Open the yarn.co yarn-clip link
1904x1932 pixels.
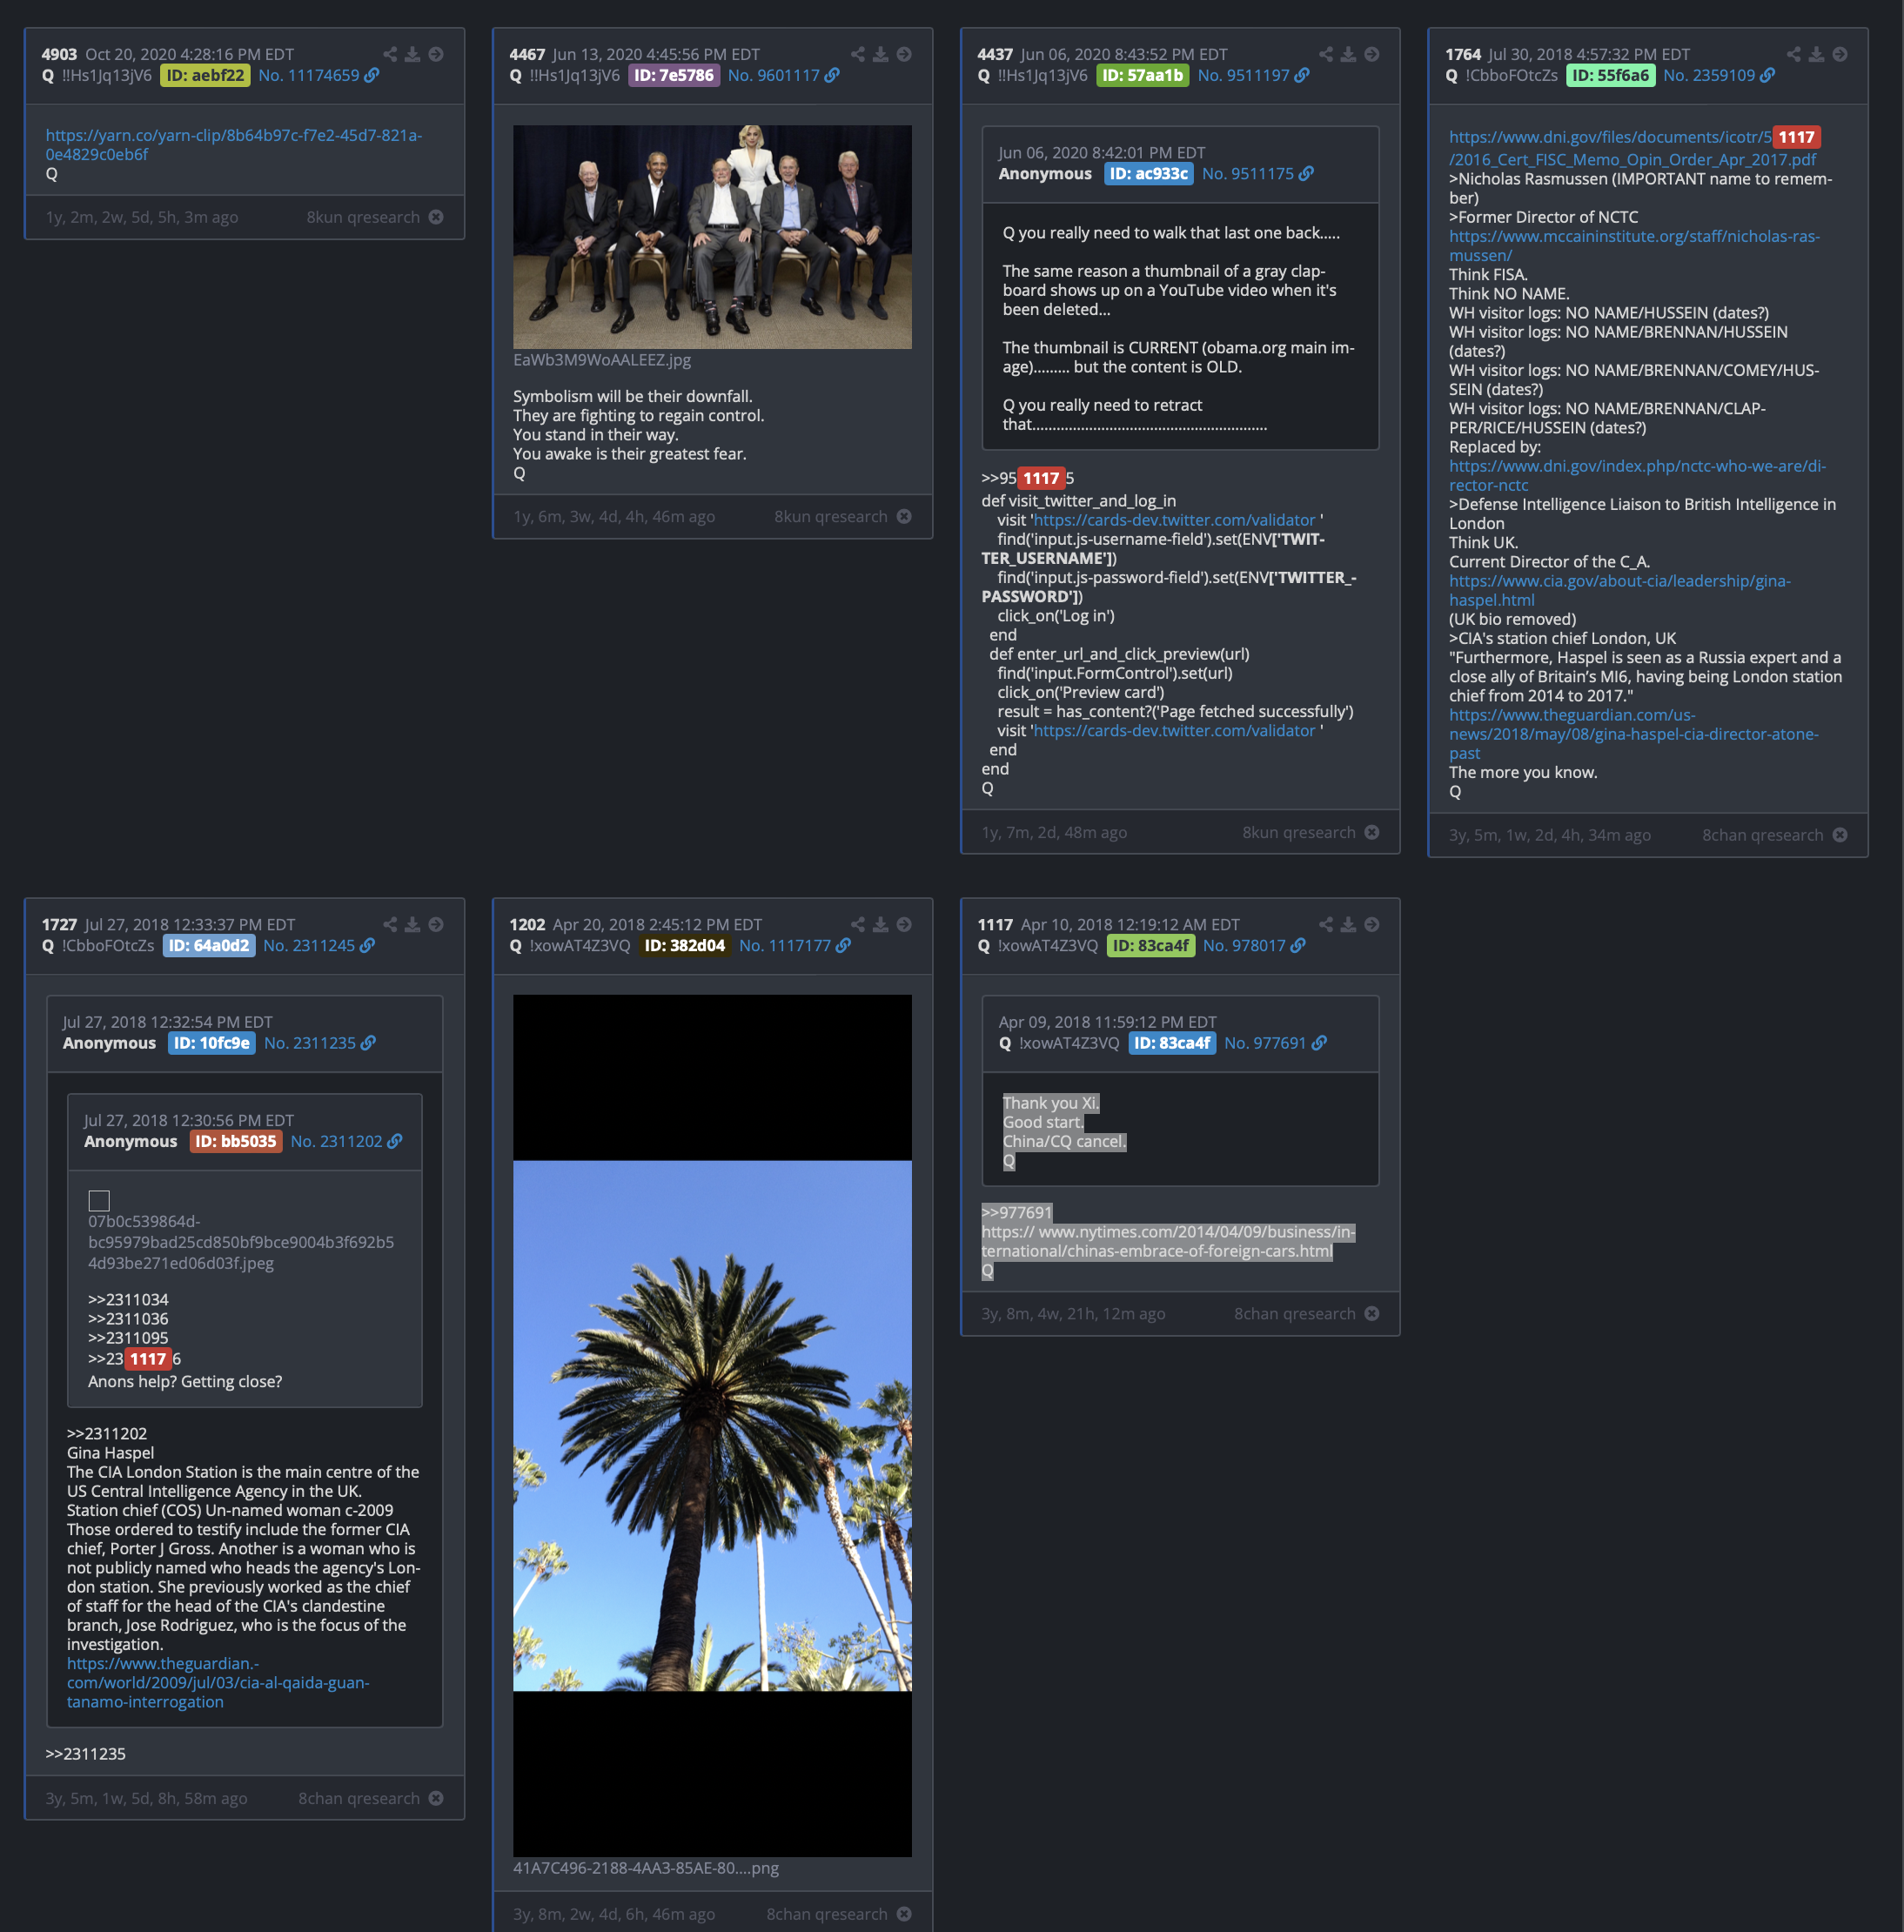[x=234, y=144]
